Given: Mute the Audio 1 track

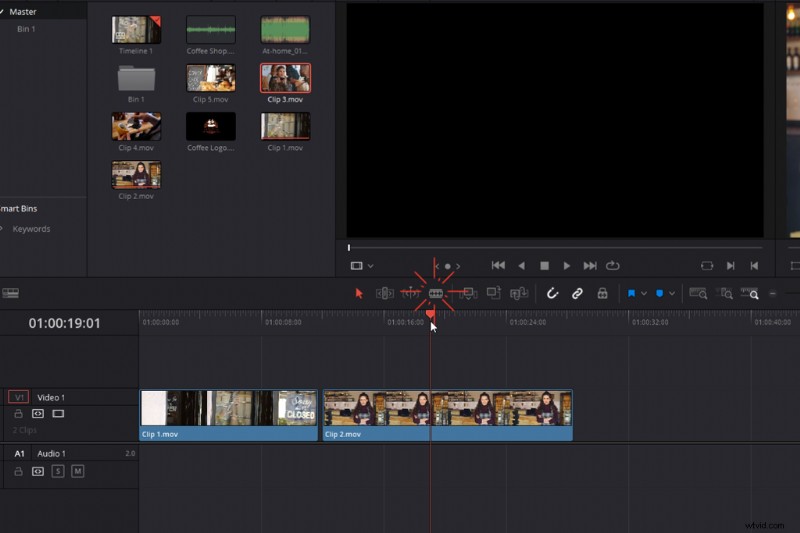Looking at the screenshot, I should [x=78, y=471].
